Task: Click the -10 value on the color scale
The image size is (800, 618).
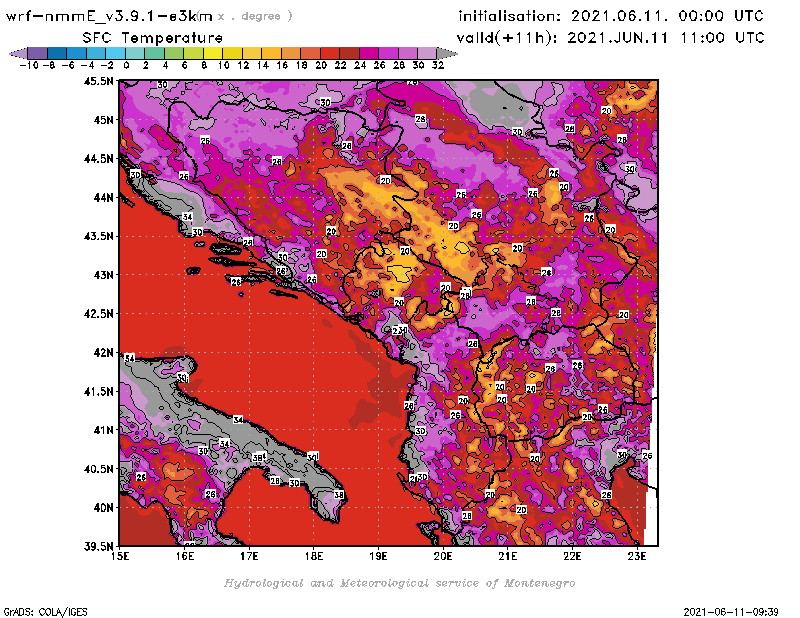Action: pos(29,65)
